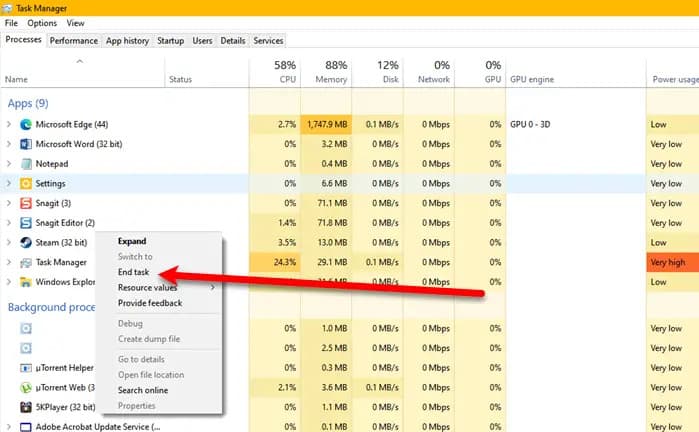Image resolution: width=699 pixels, height=432 pixels.
Task: Choose Search online in context menu
Action: pos(143,390)
